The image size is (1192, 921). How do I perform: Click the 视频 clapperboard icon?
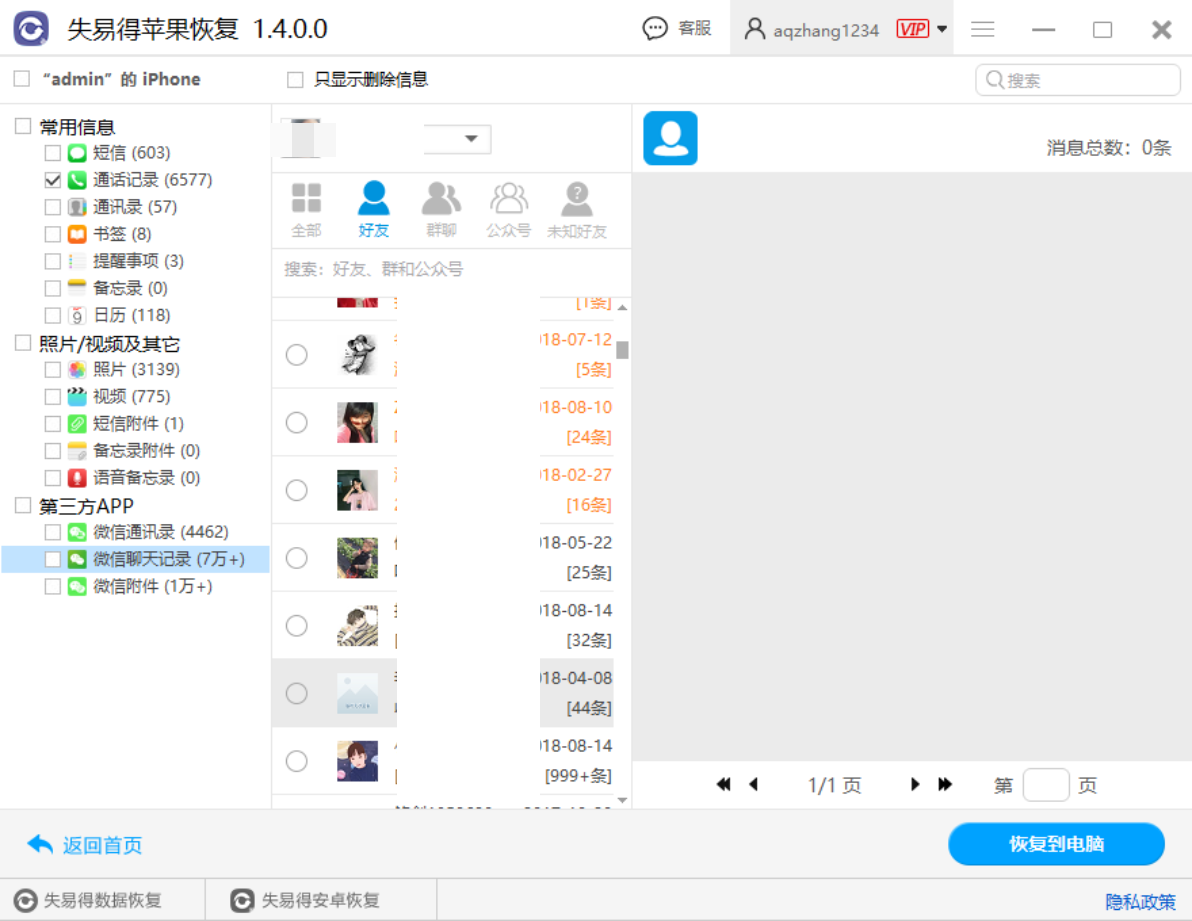point(77,397)
